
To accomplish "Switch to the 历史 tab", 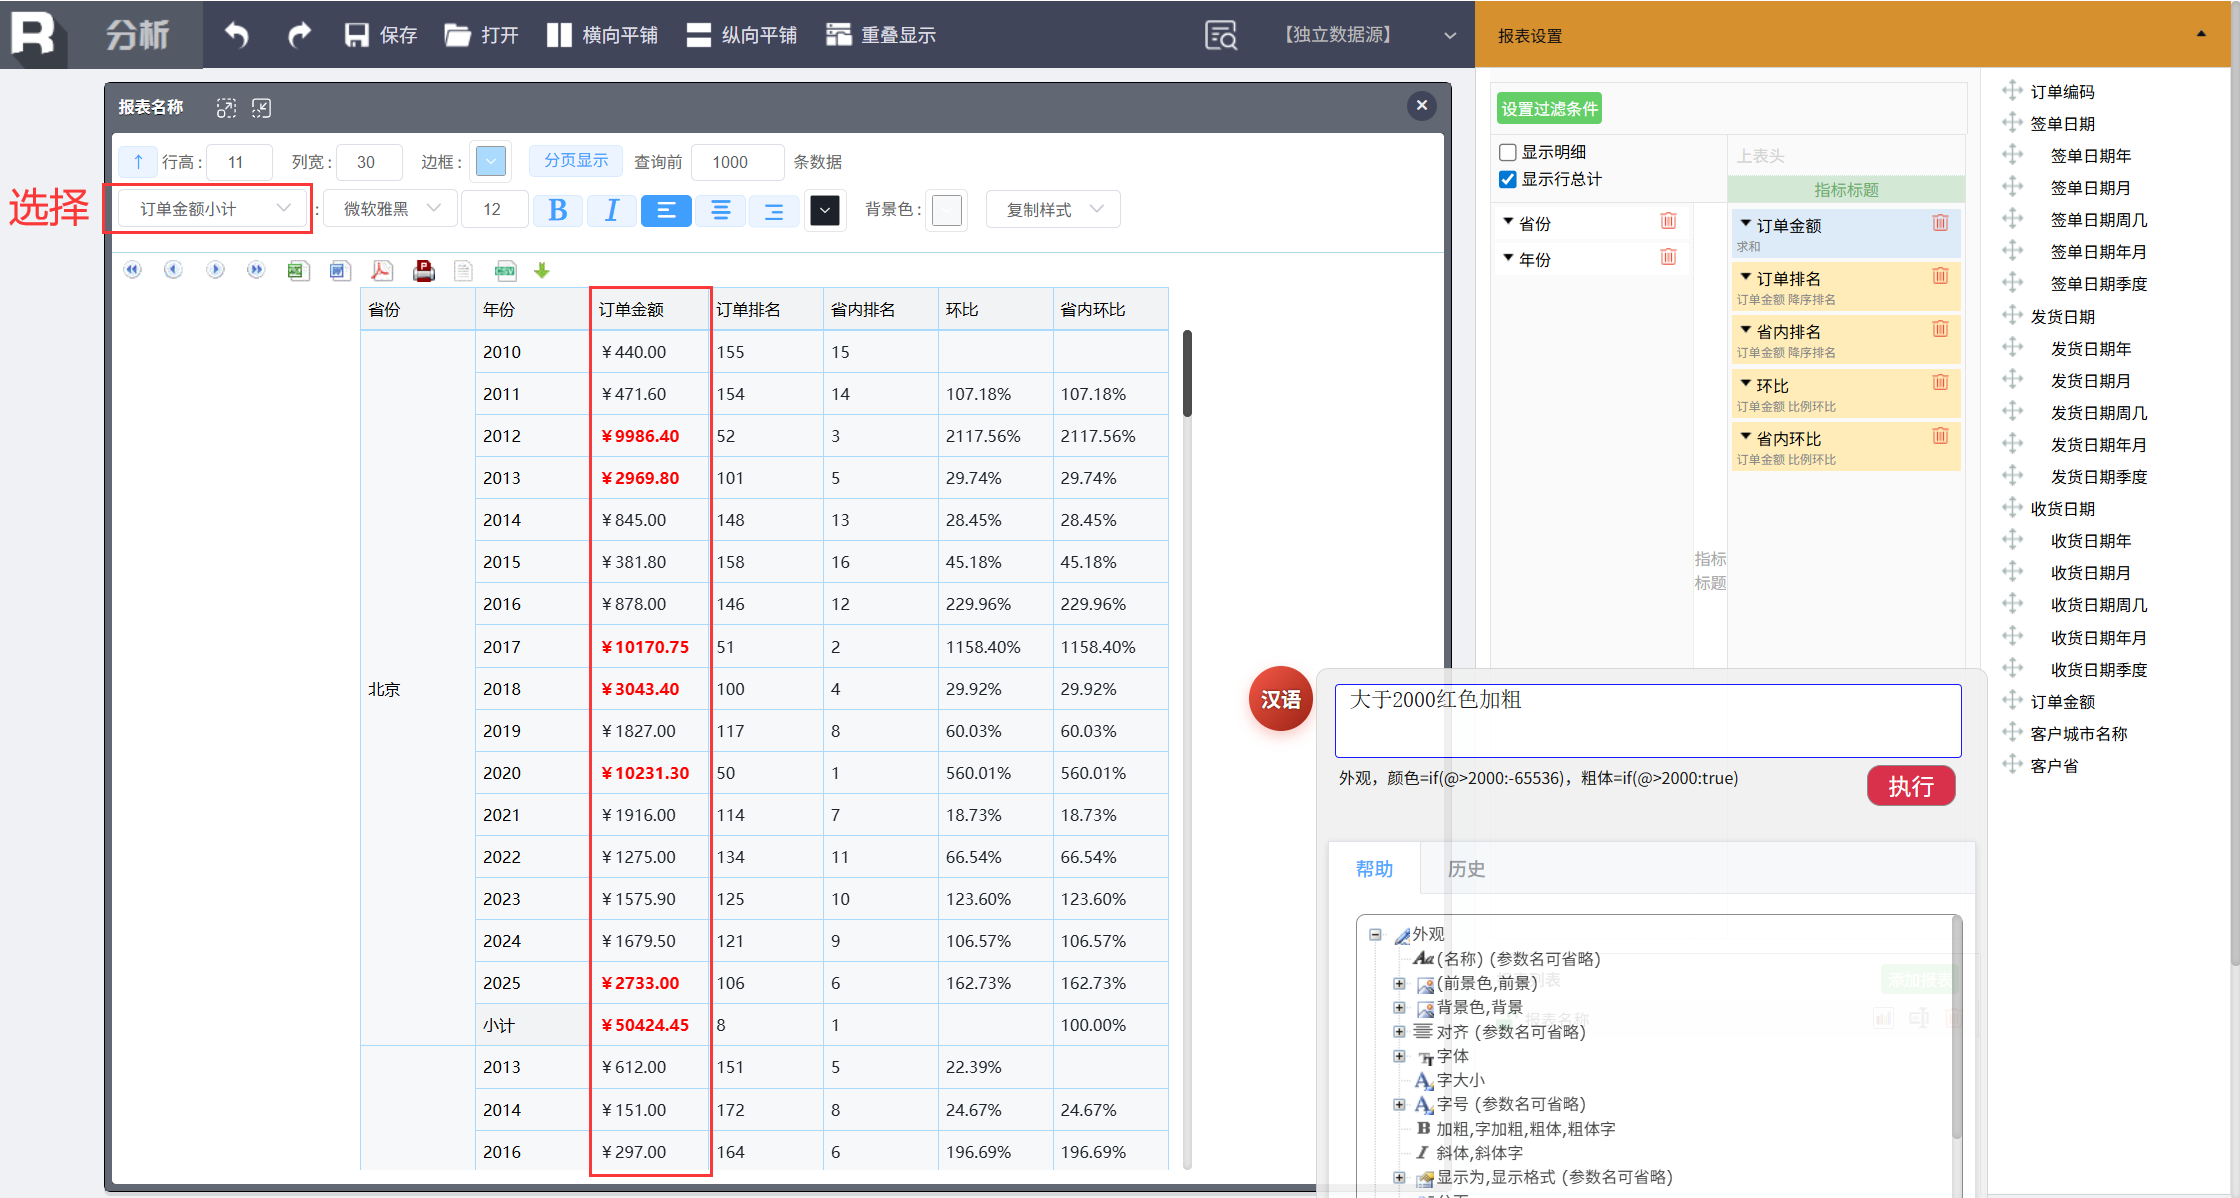I will click(x=1466, y=869).
